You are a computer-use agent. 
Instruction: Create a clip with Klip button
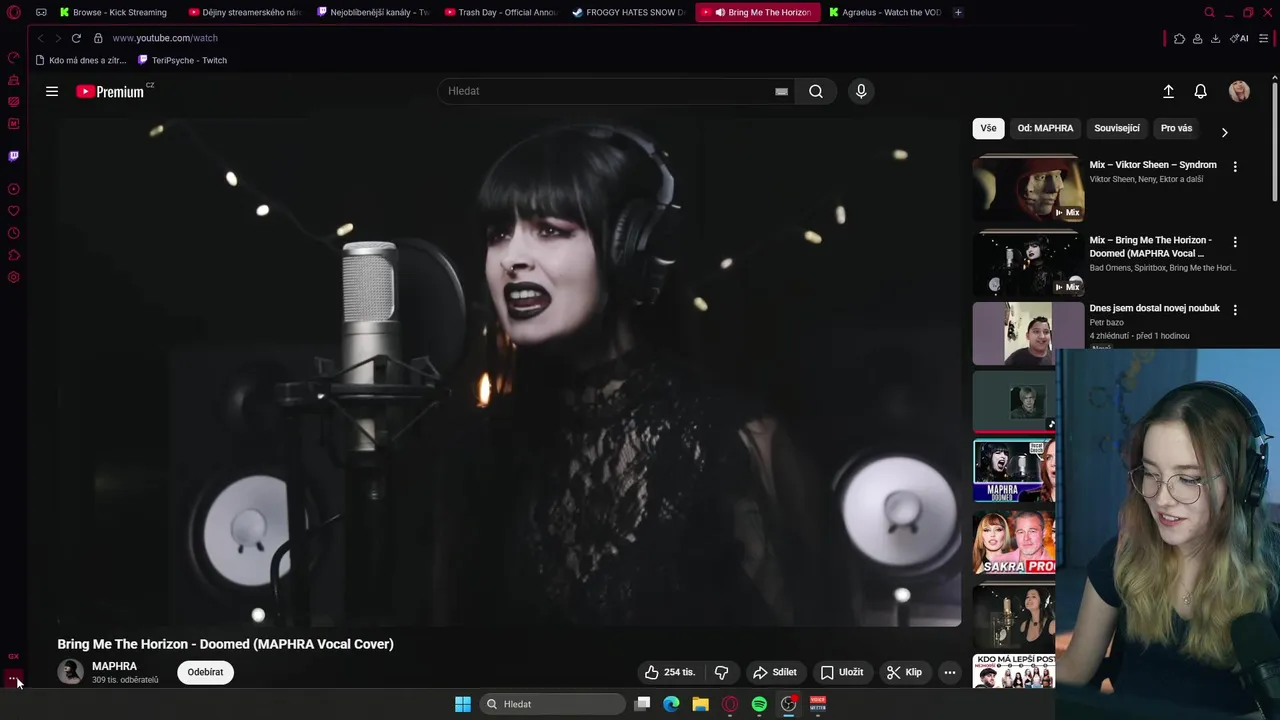(x=904, y=672)
